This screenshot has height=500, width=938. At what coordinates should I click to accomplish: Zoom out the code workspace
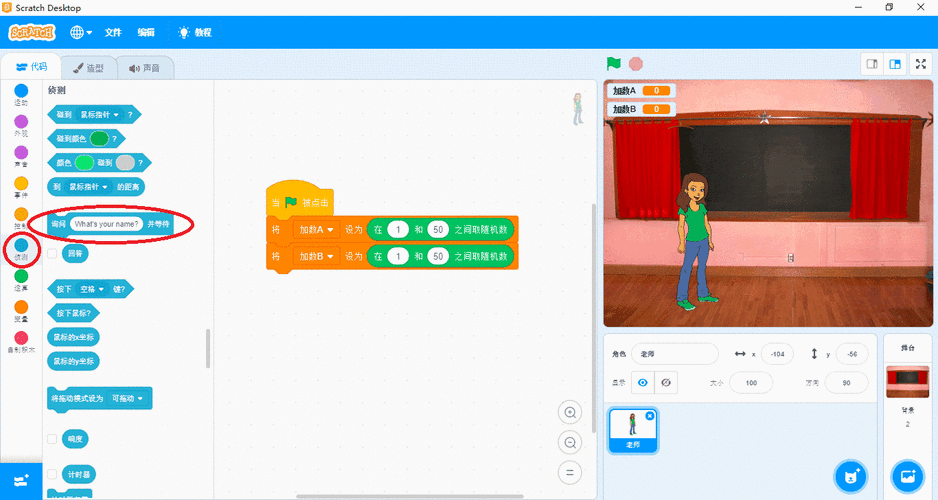(x=571, y=443)
